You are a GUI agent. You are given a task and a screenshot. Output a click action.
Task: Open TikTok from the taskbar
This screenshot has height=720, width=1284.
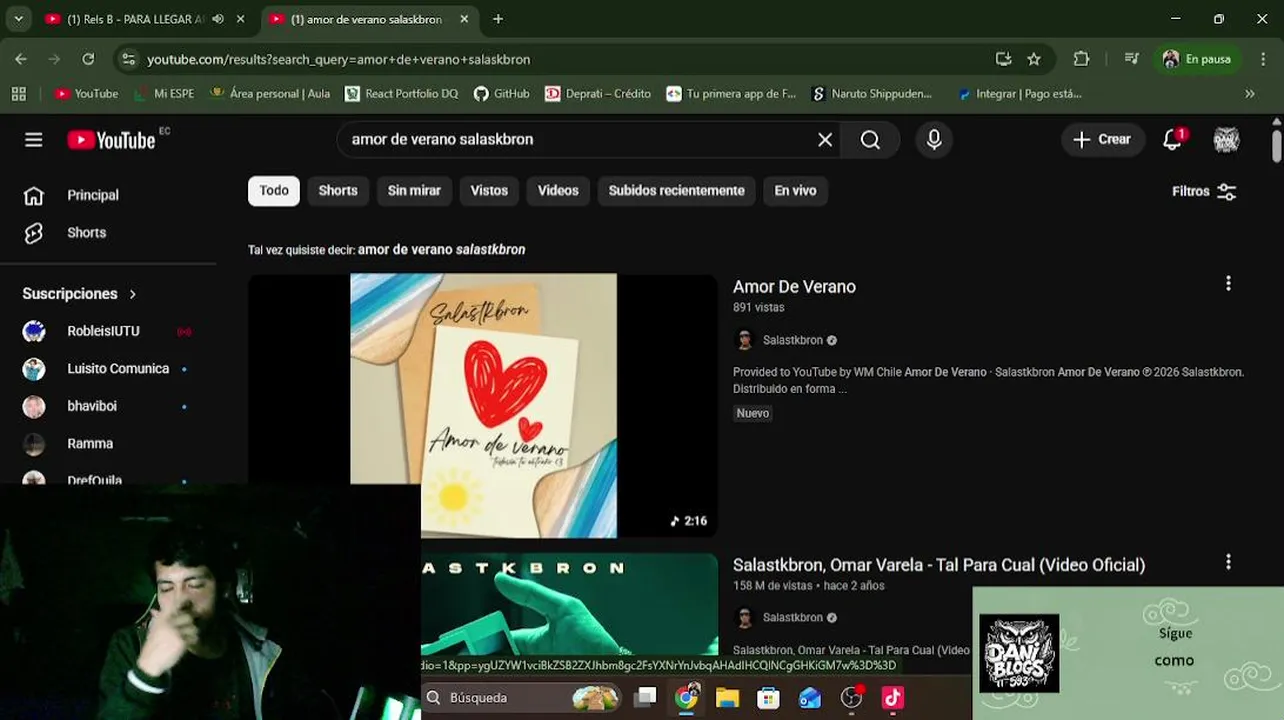pyautogui.click(x=892, y=698)
